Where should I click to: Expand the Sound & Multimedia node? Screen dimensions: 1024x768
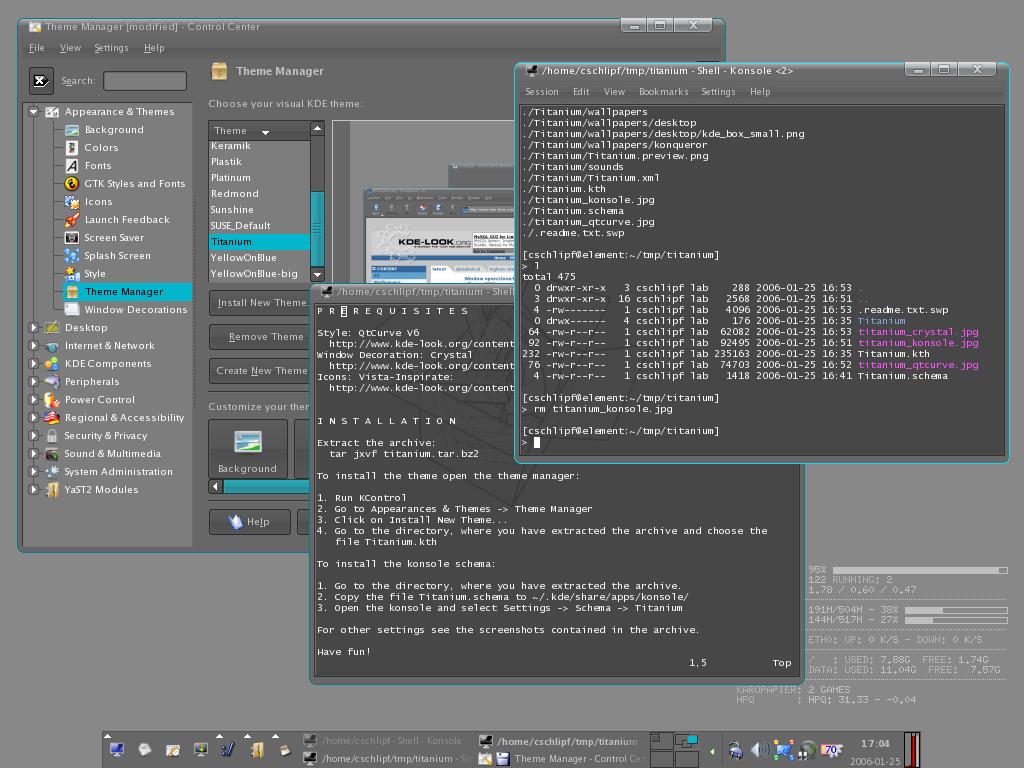(33, 453)
